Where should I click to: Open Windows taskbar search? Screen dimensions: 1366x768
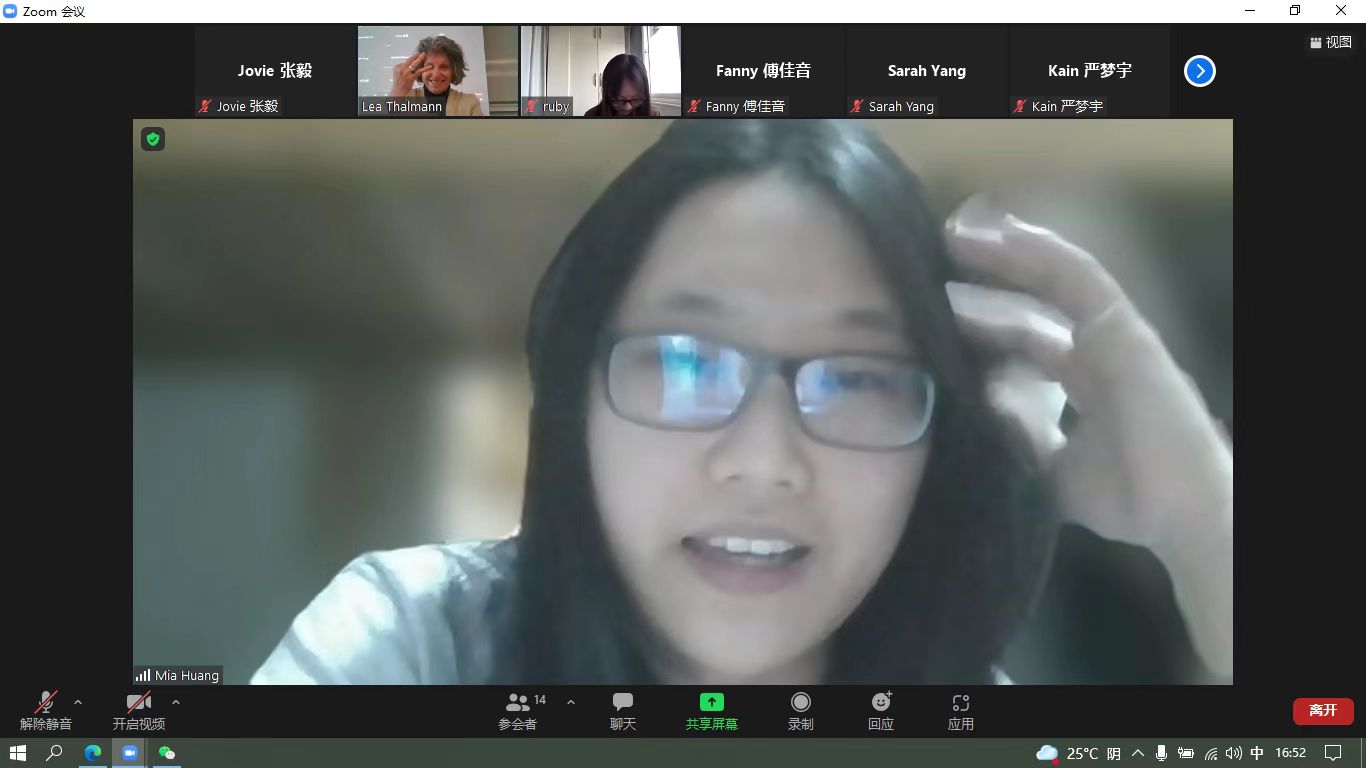tap(55, 753)
